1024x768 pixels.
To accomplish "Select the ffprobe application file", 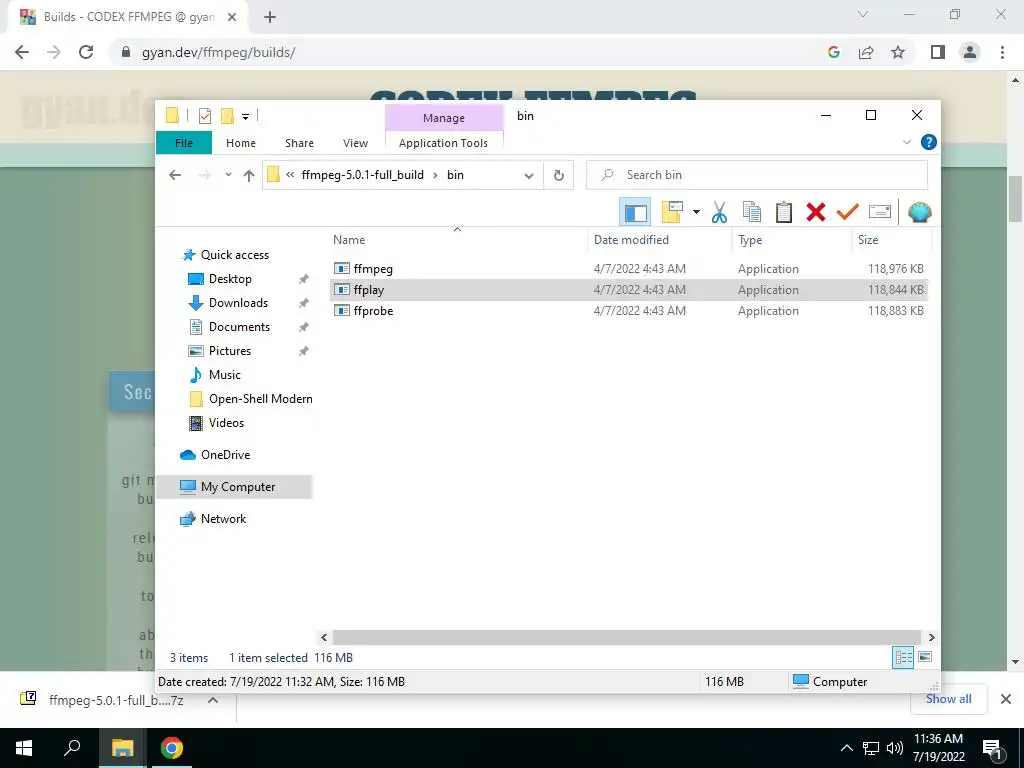I will (x=628, y=311).
